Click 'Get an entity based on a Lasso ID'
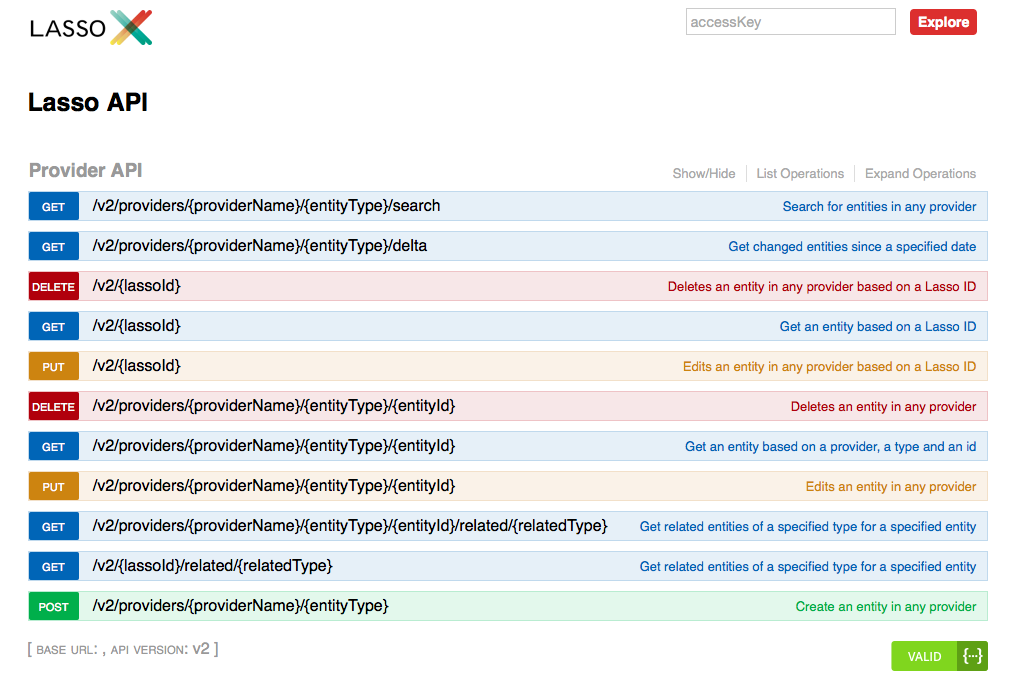The width and height of the screenshot is (1014, 688). [878, 327]
